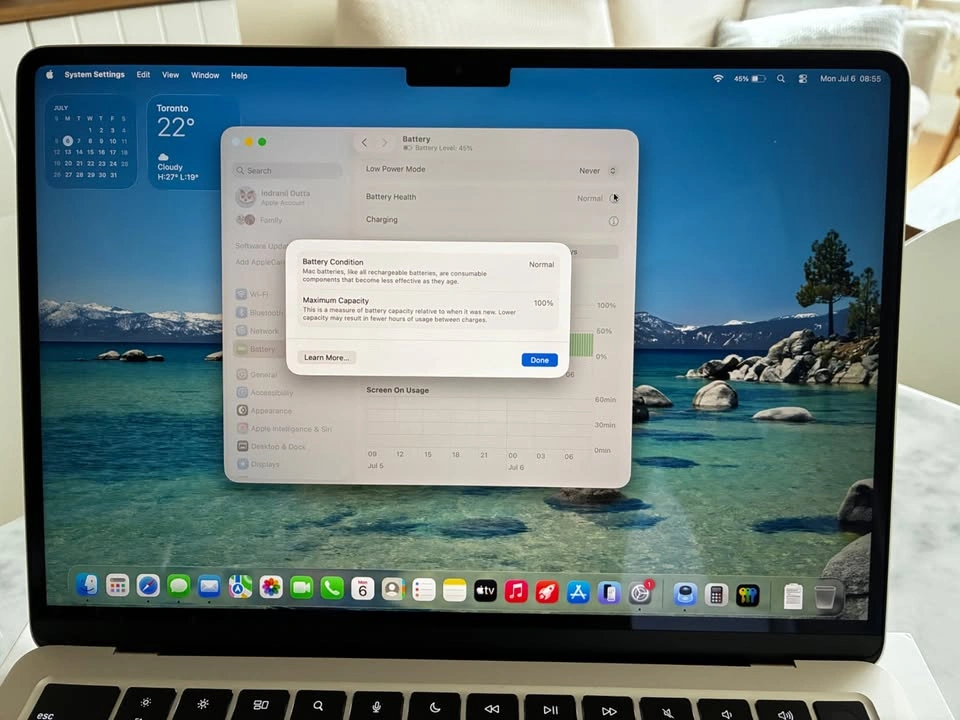
Task: Launch Apple TV from the Dock
Action: tap(486, 591)
